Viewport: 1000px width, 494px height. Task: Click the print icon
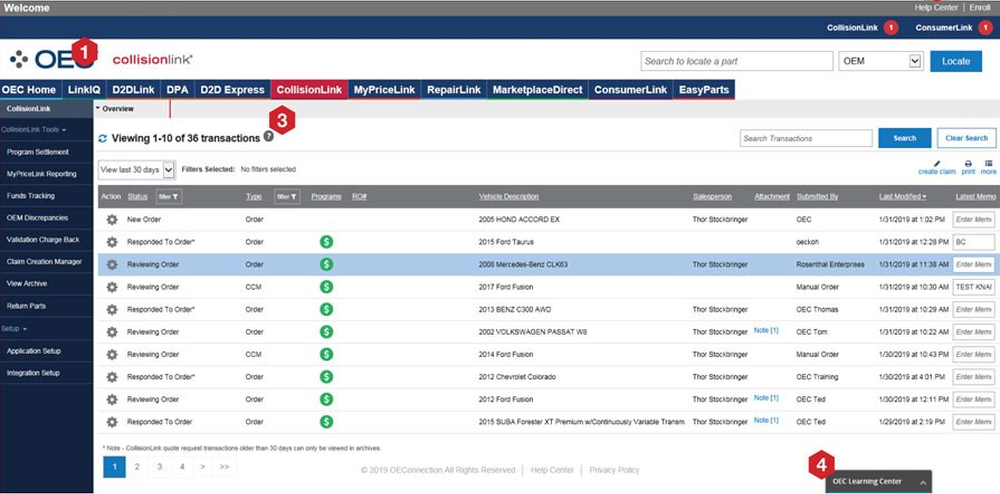[x=968, y=164]
